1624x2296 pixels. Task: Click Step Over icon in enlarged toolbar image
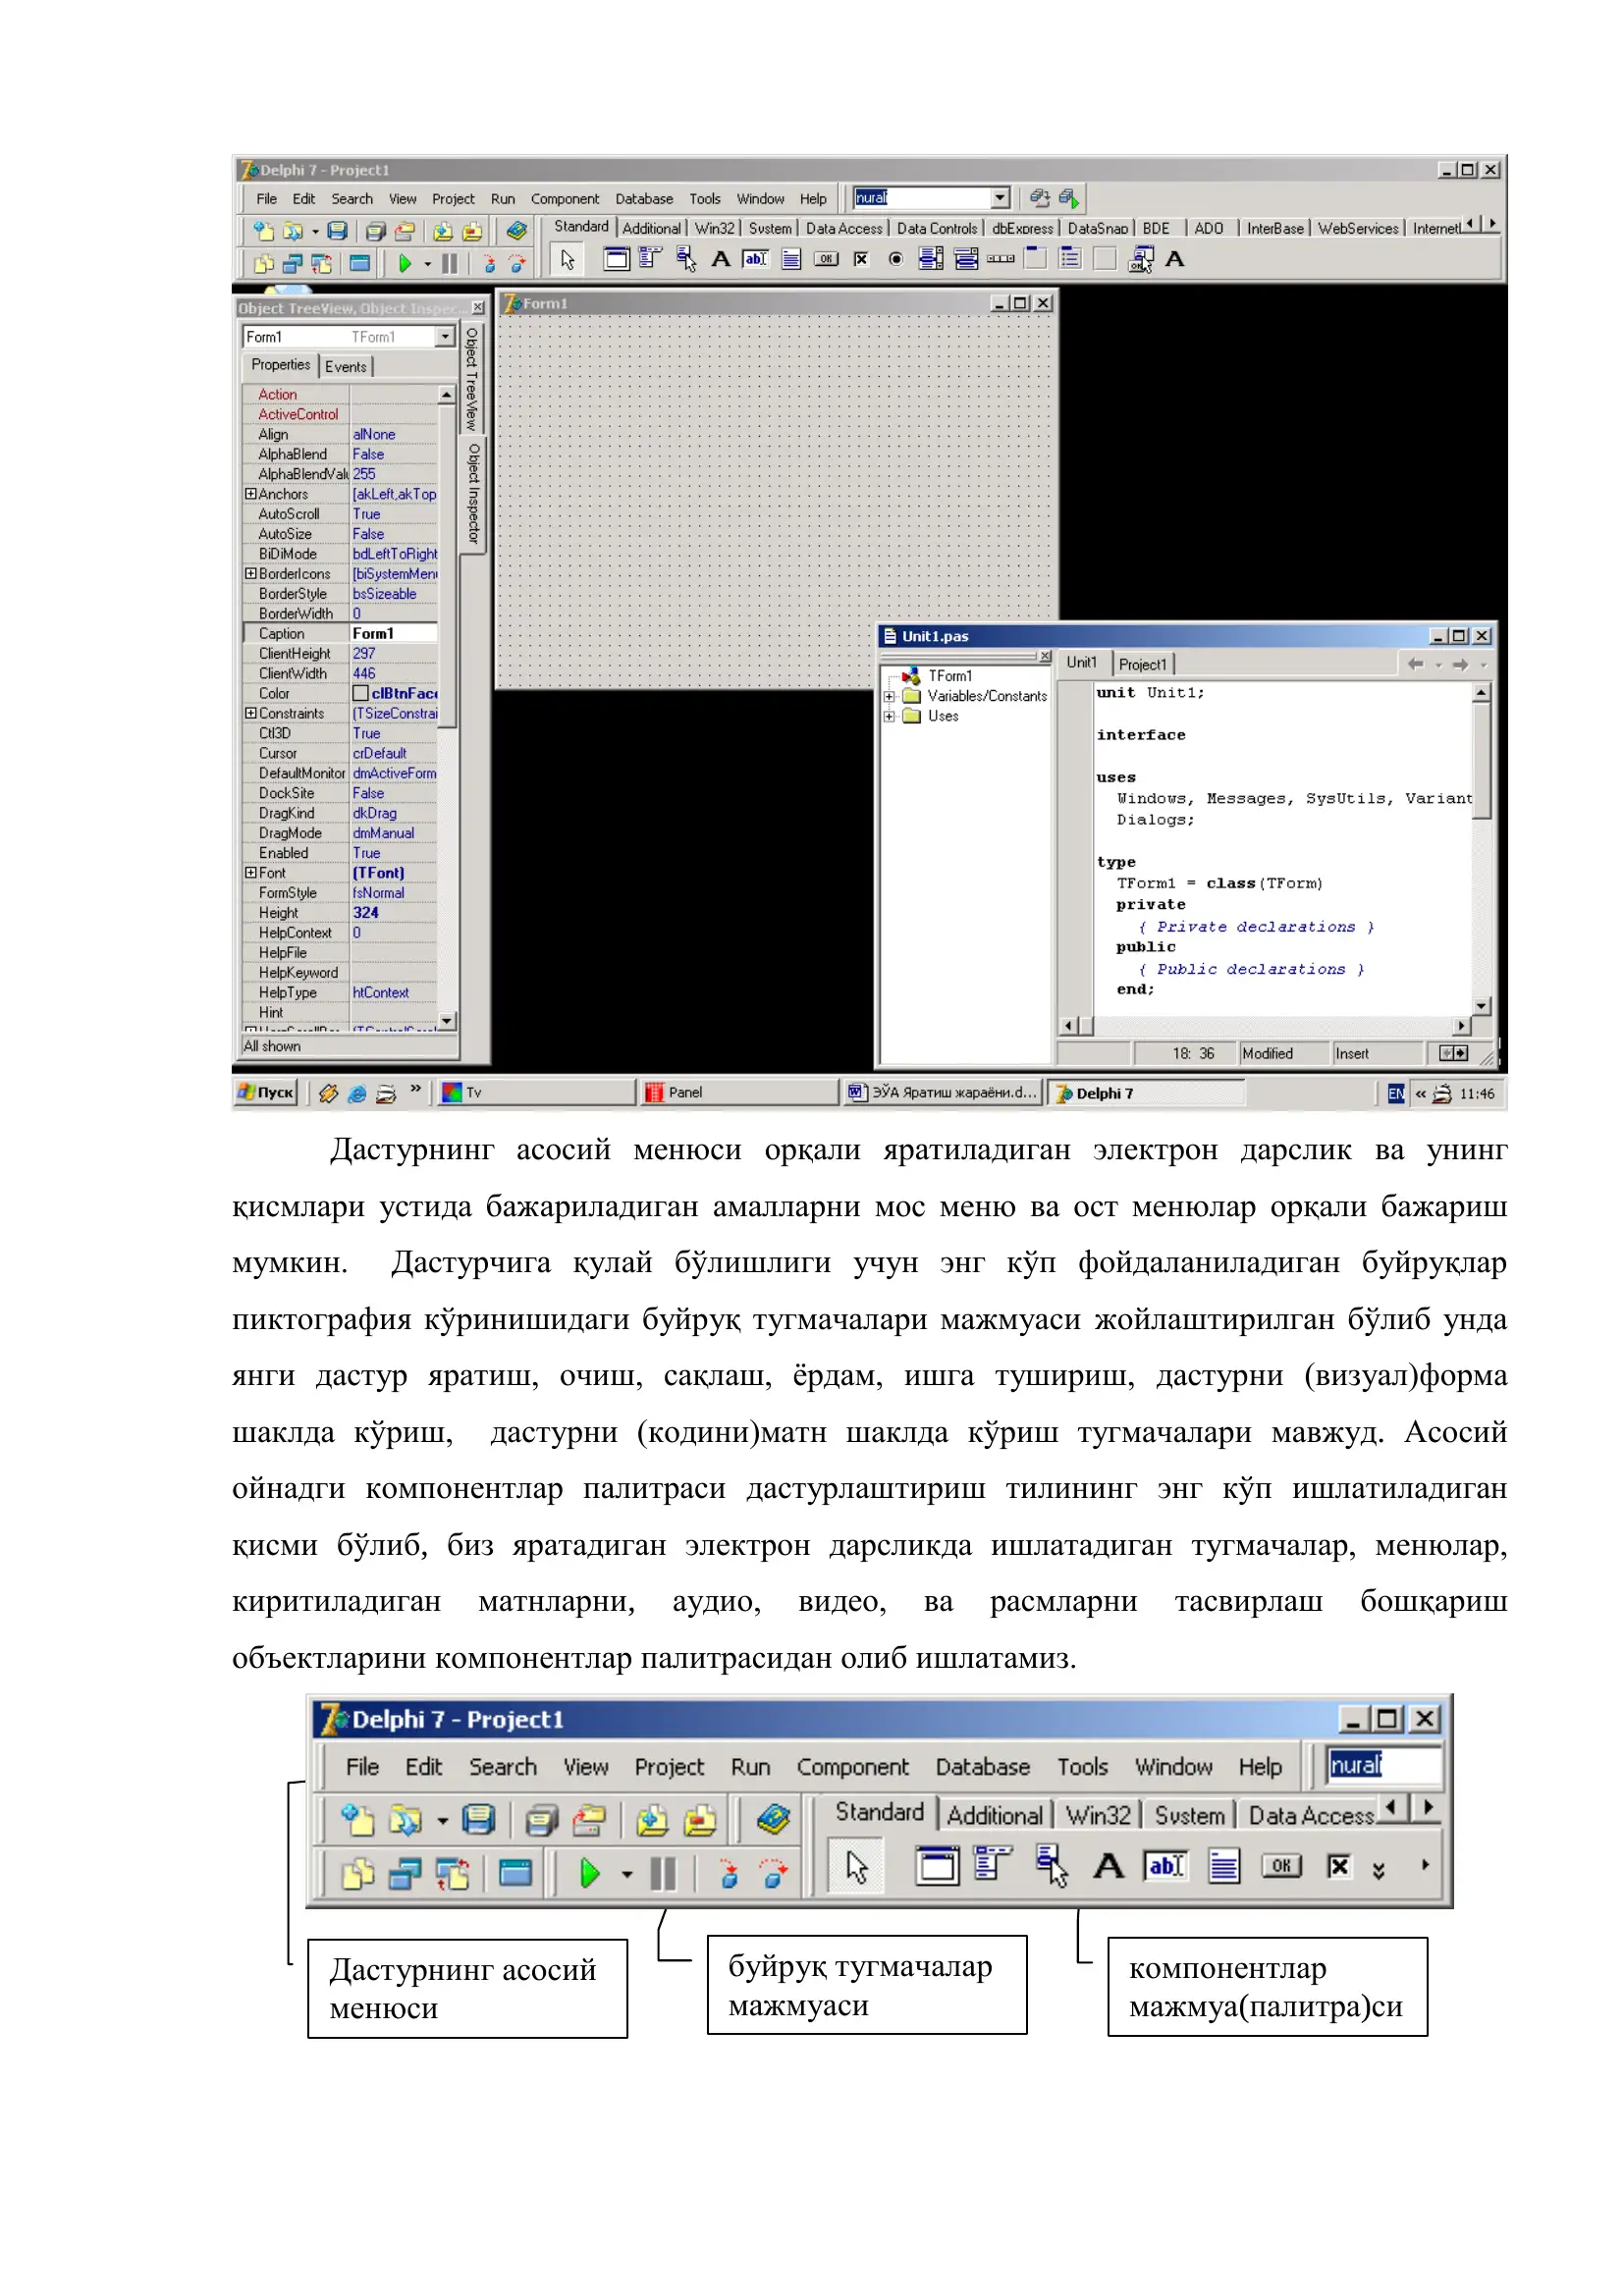[773, 1873]
